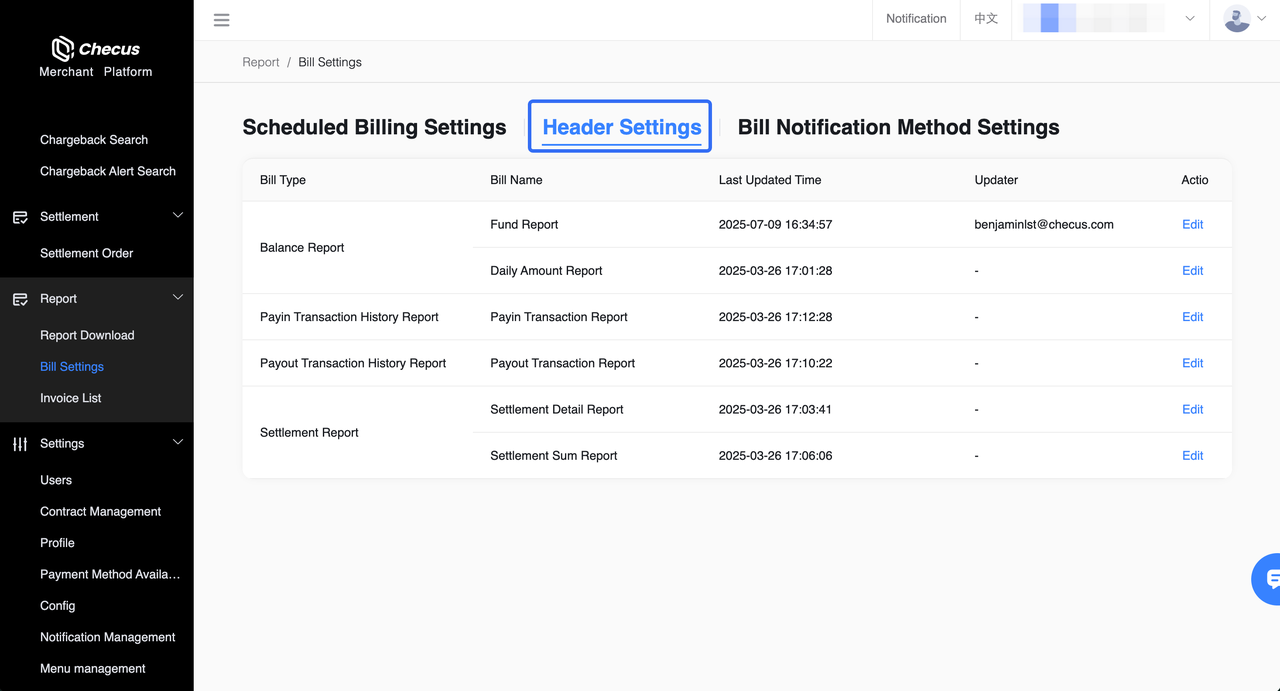Collapse the Settings menu chevron

click(178, 443)
